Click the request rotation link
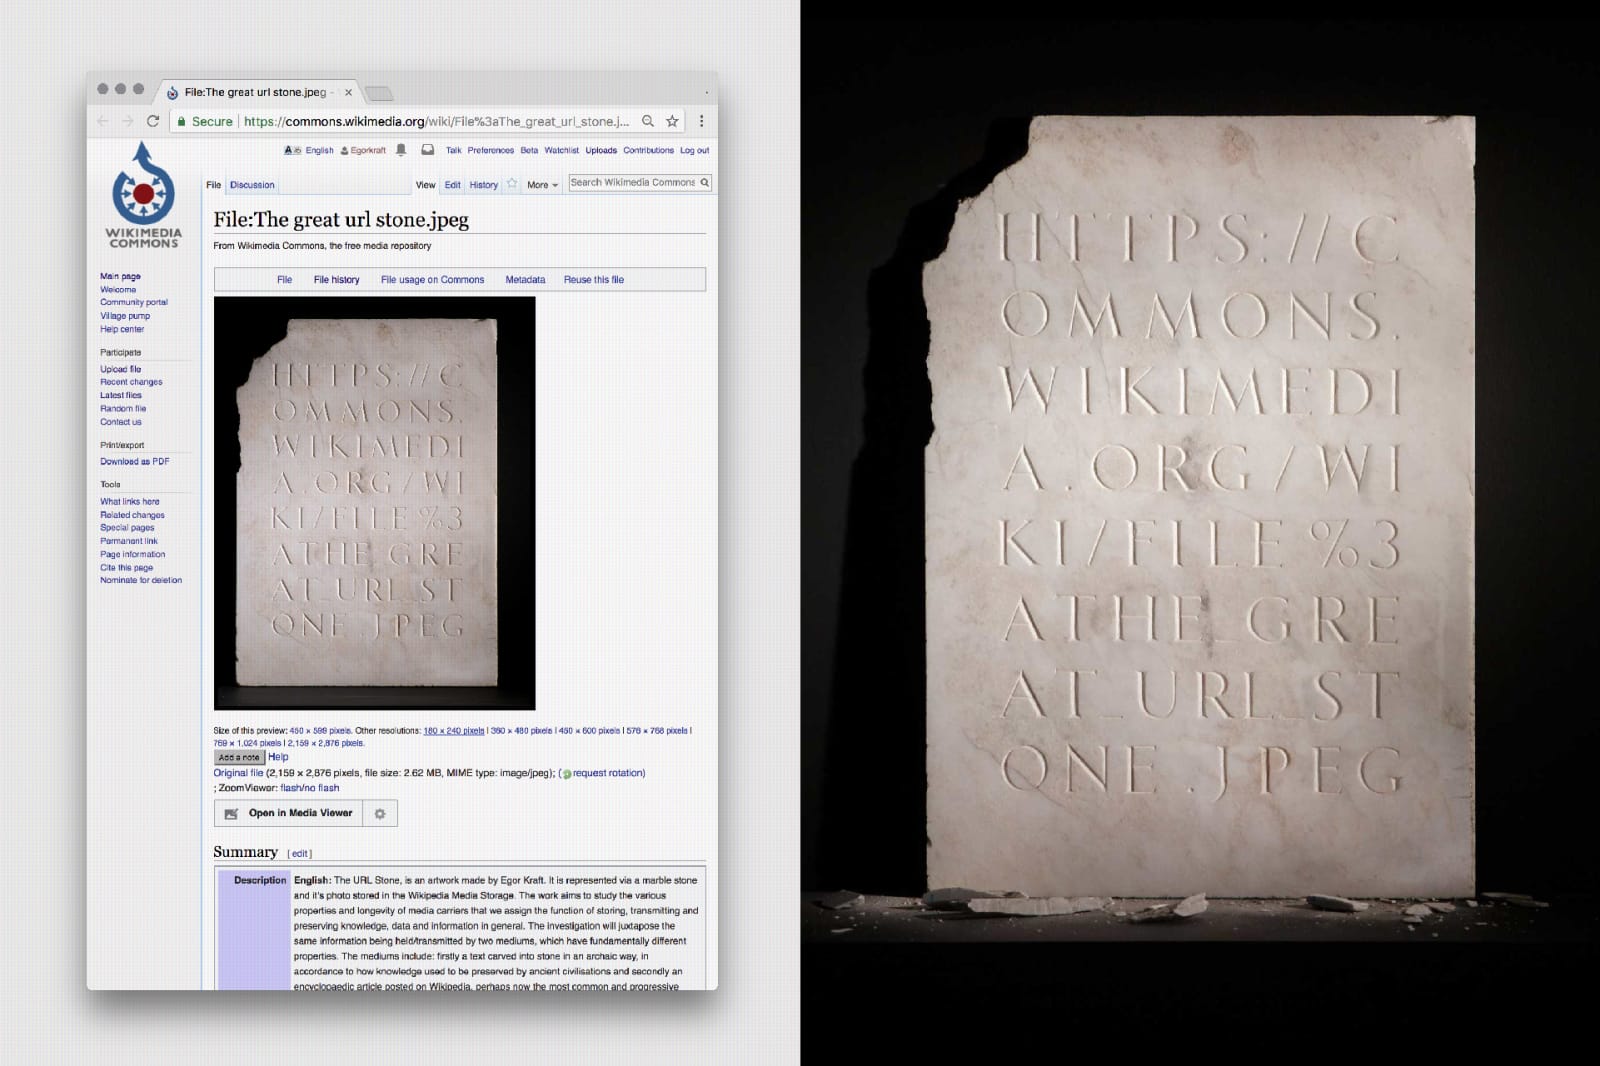 pos(608,773)
